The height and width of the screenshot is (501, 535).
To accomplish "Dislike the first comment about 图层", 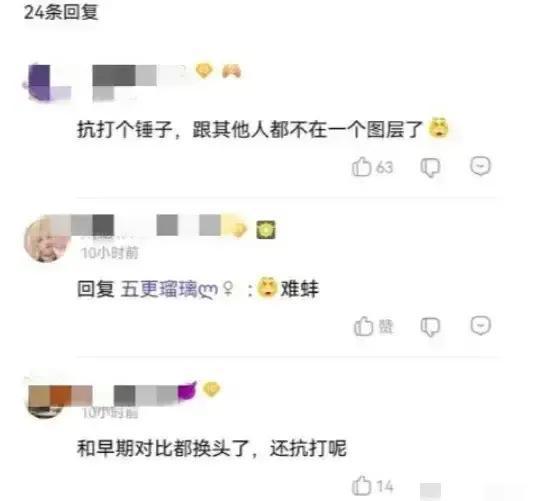I will pos(430,167).
